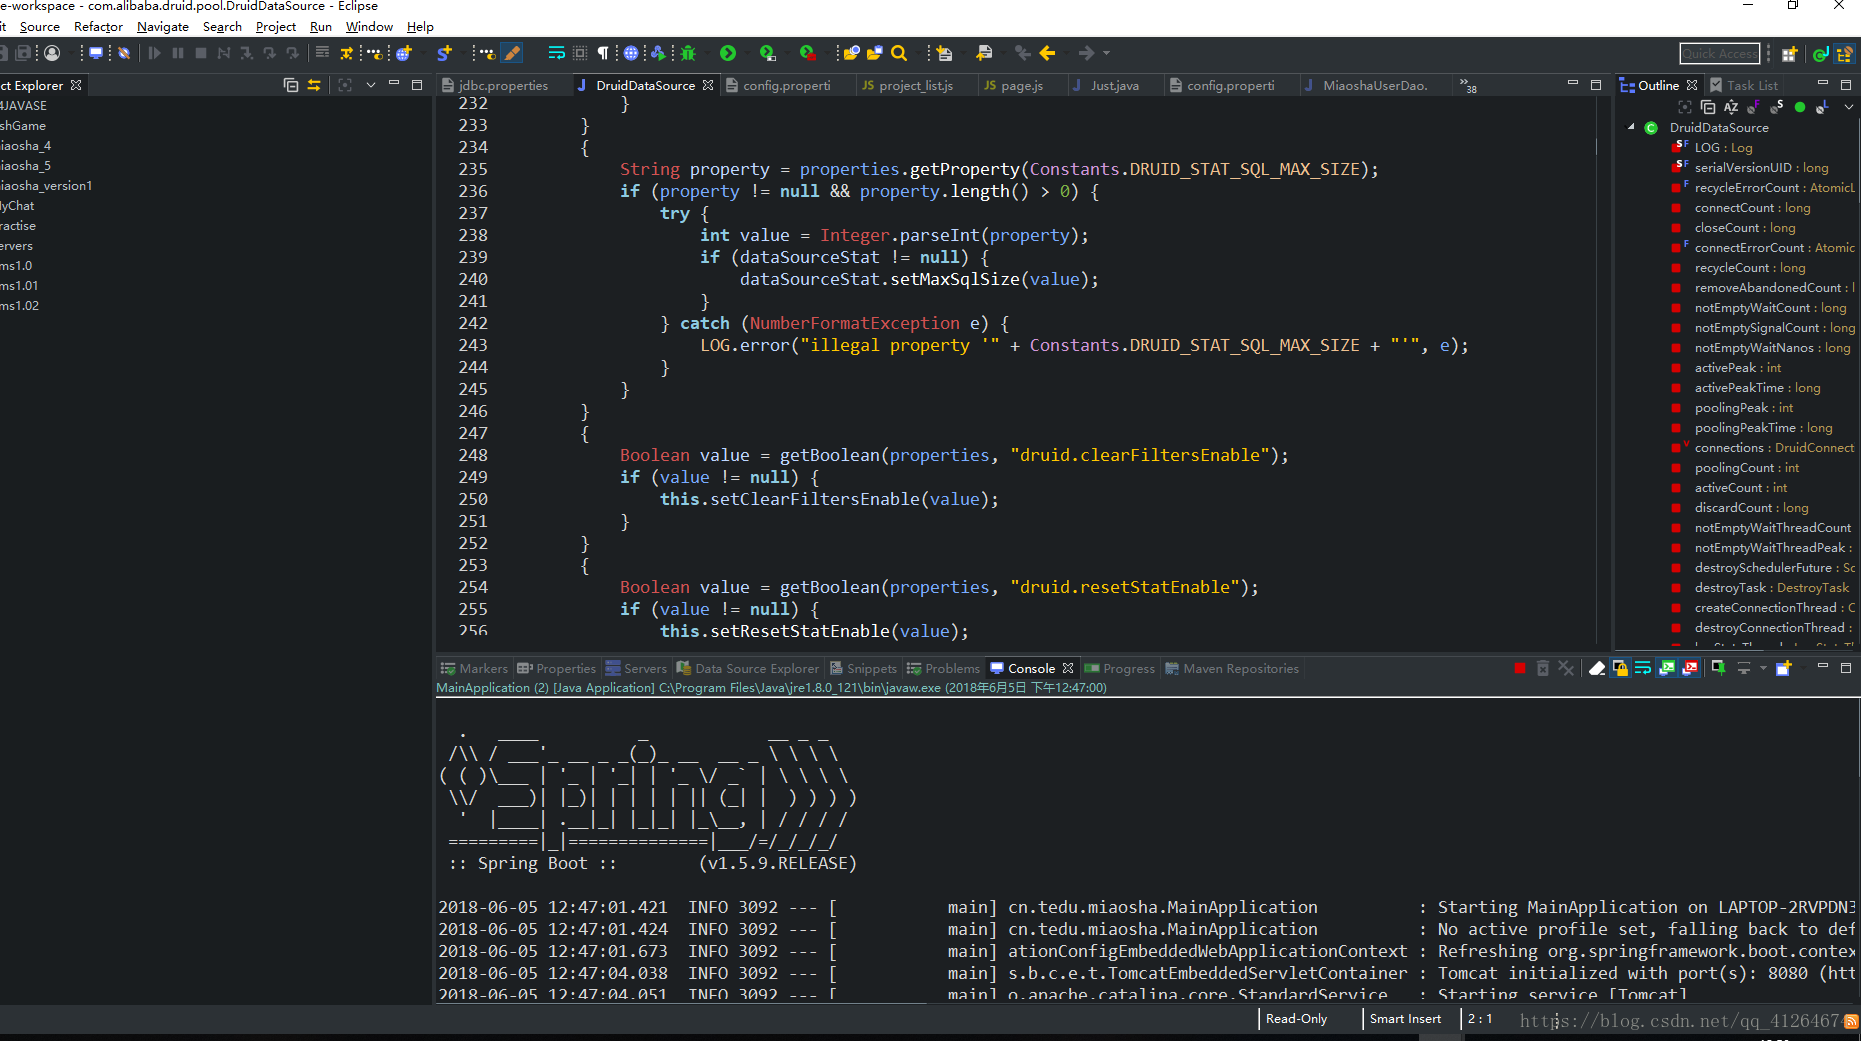Toggle Hide Fields in Outline
The width and height of the screenshot is (1861, 1041).
click(x=1755, y=107)
